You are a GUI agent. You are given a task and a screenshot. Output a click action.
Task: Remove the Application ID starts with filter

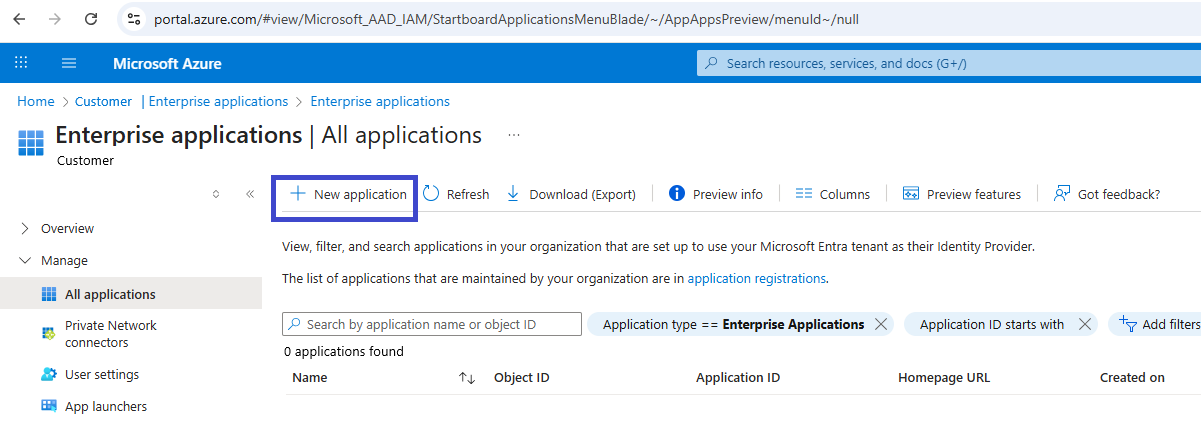(x=1085, y=324)
